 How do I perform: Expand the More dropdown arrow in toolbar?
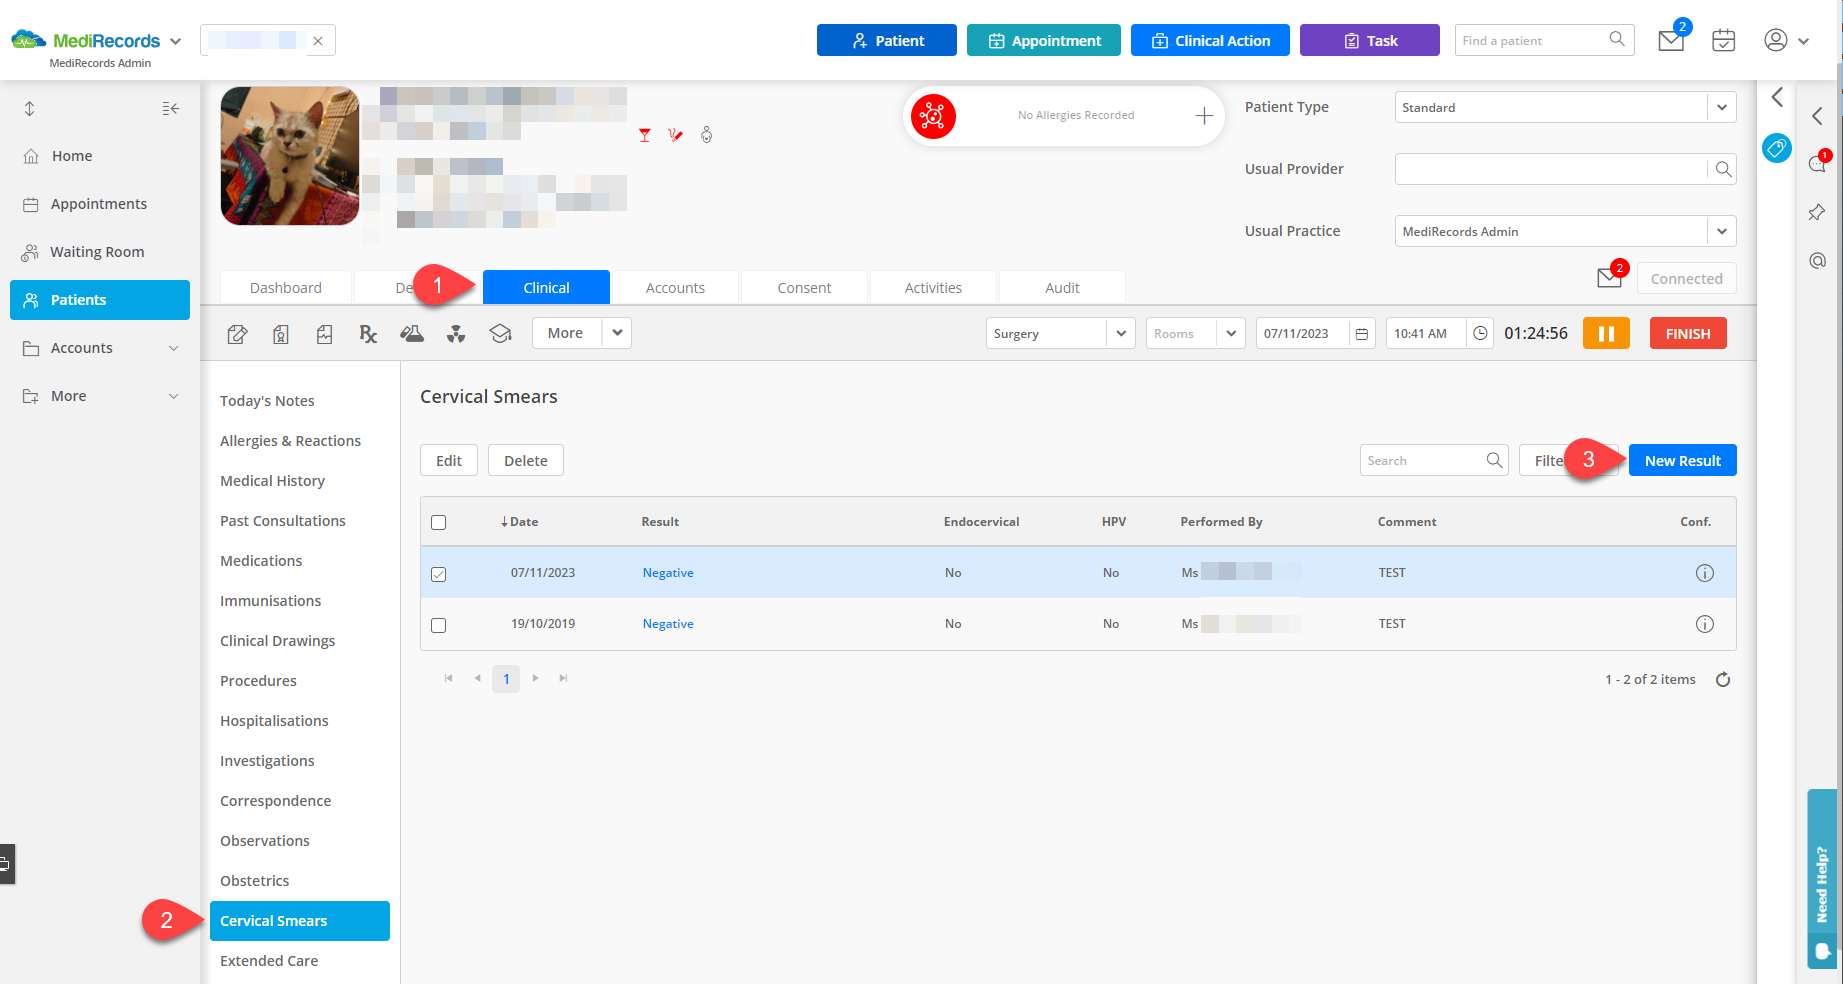617,333
